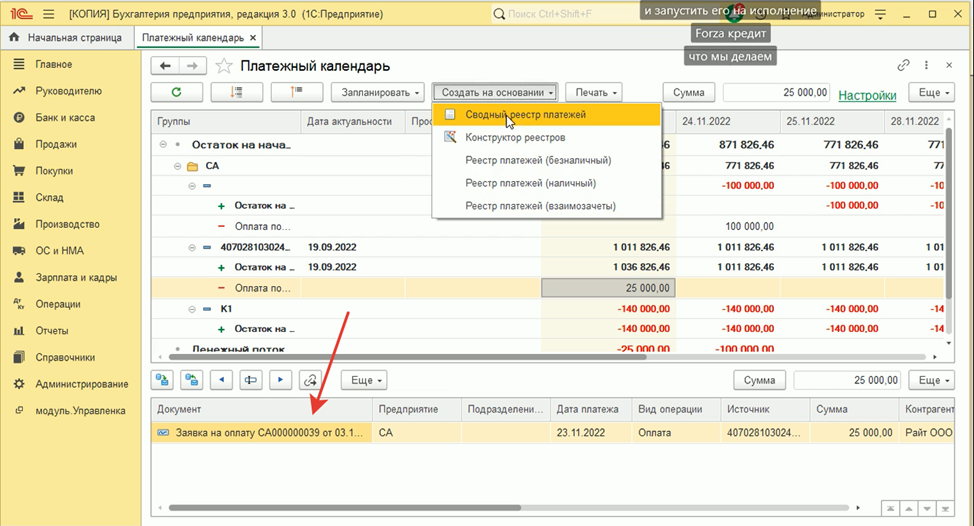This screenshot has width=974, height=526.
Task: Refresh the calendar with green arrow button
Action: pyautogui.click(x=176, y=92)
